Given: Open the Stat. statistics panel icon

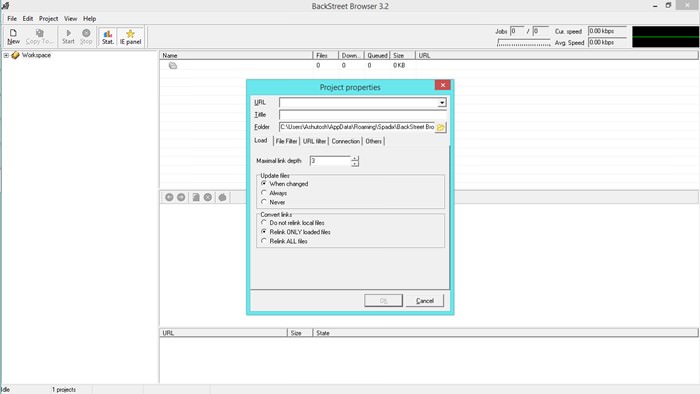Looking at the screenshot, I should (x=108, y=37).
